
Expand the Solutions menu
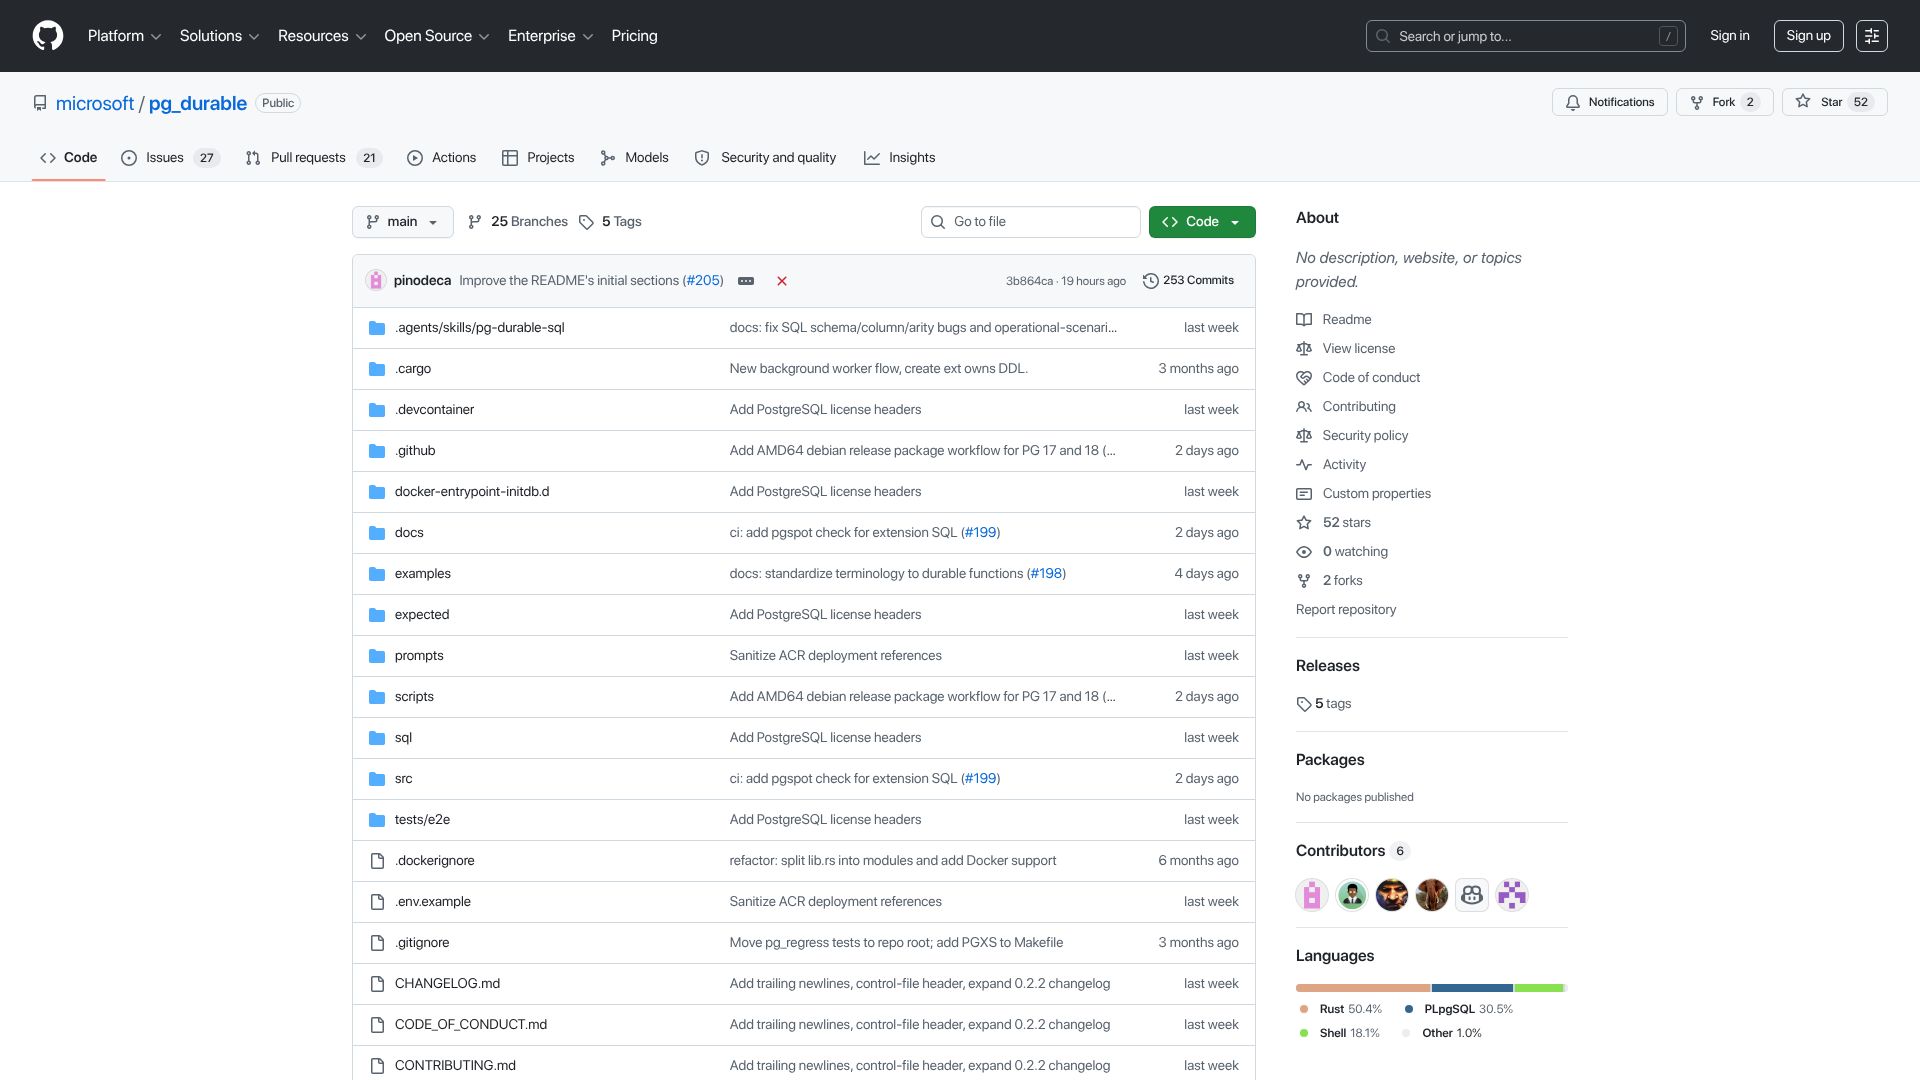(x=219, y=36)
